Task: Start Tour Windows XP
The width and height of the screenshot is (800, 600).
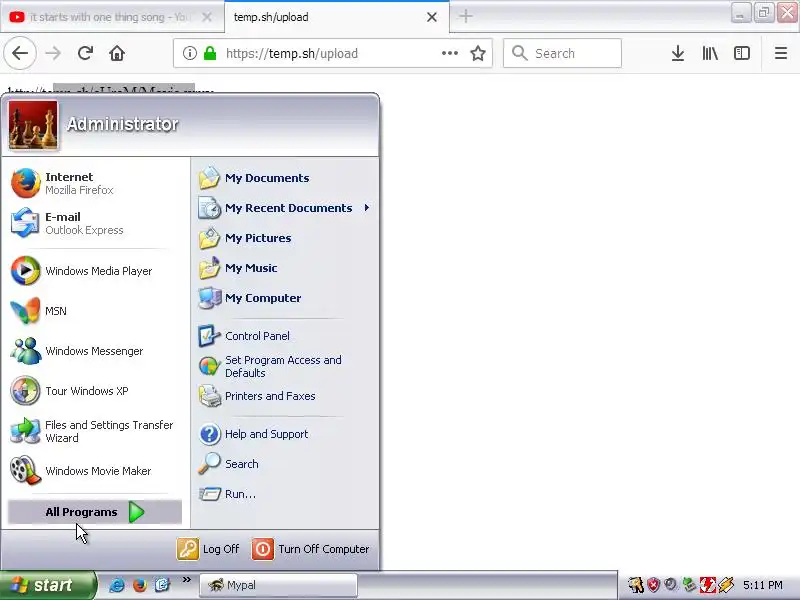Action: point(94,391)
